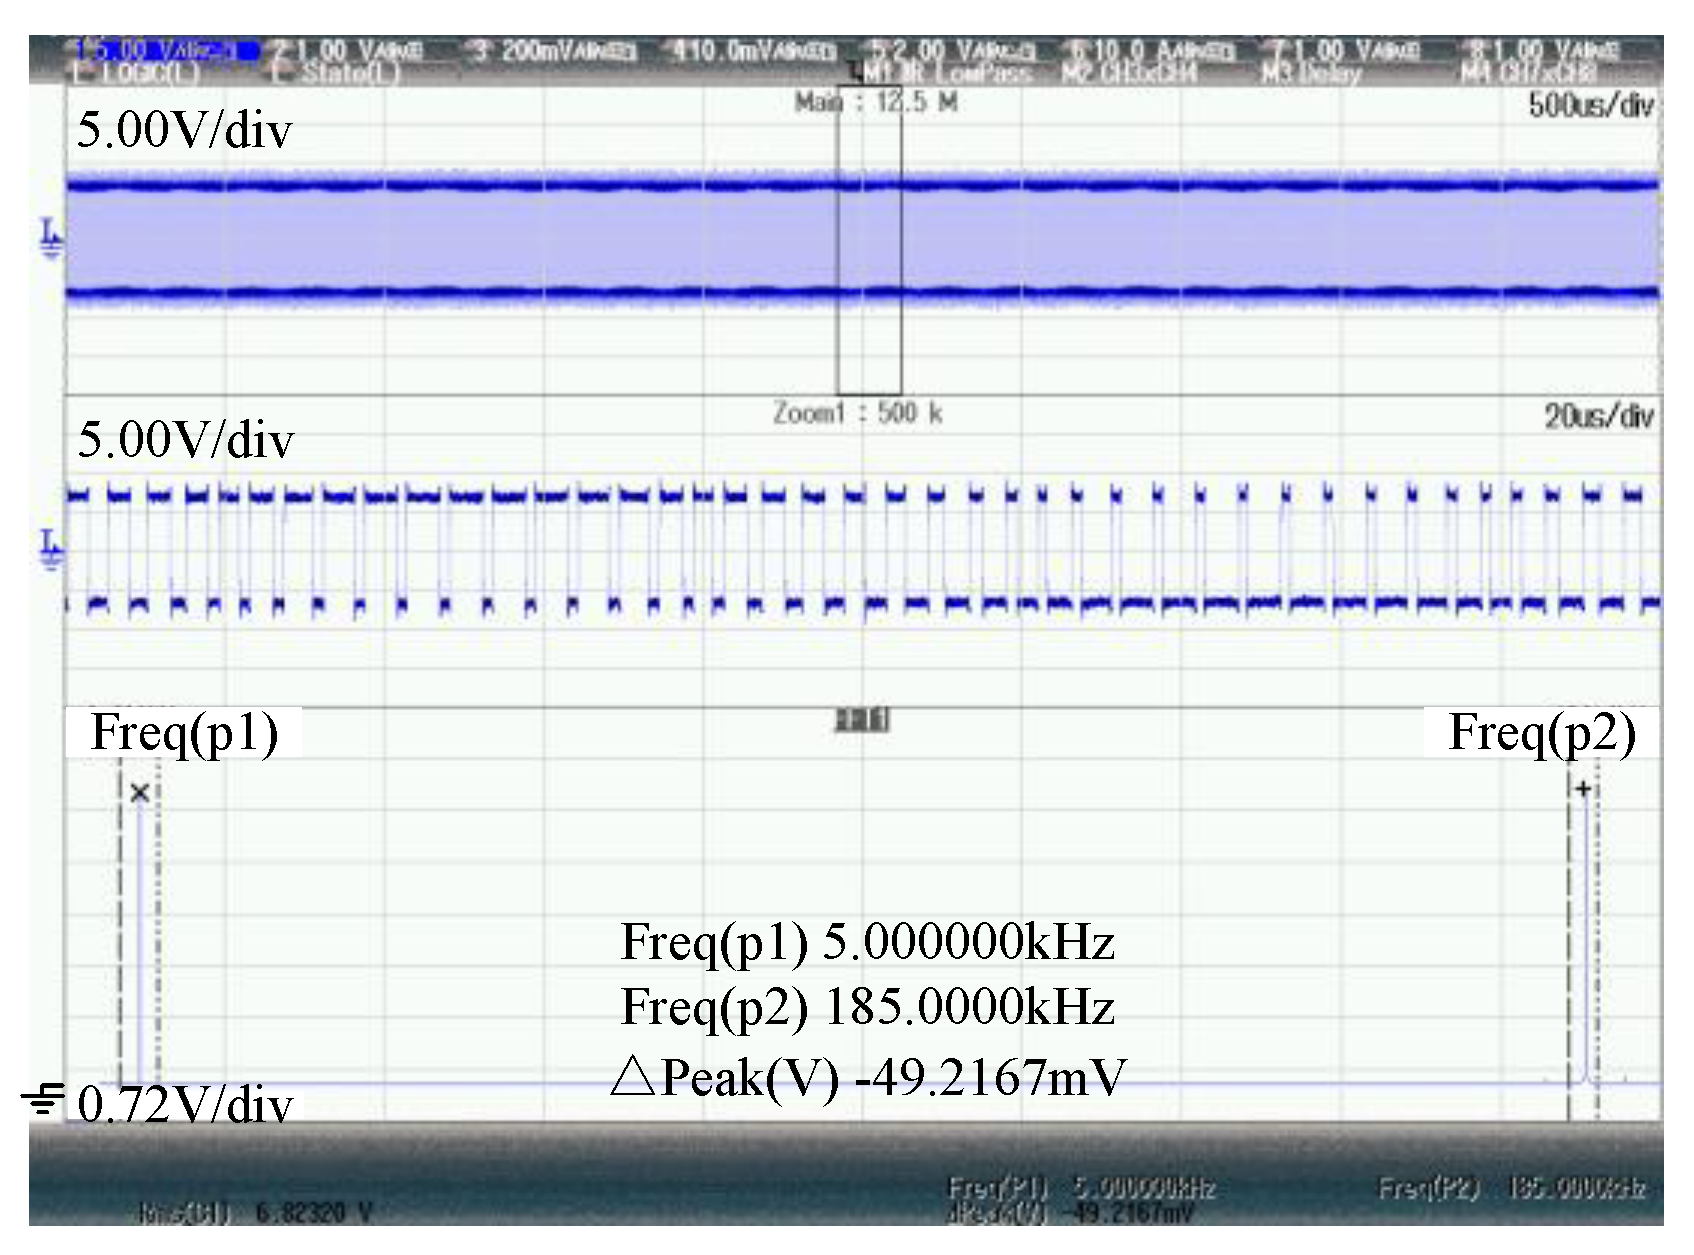Click the 20us/div zoom timebase label

pos(1598,416)
